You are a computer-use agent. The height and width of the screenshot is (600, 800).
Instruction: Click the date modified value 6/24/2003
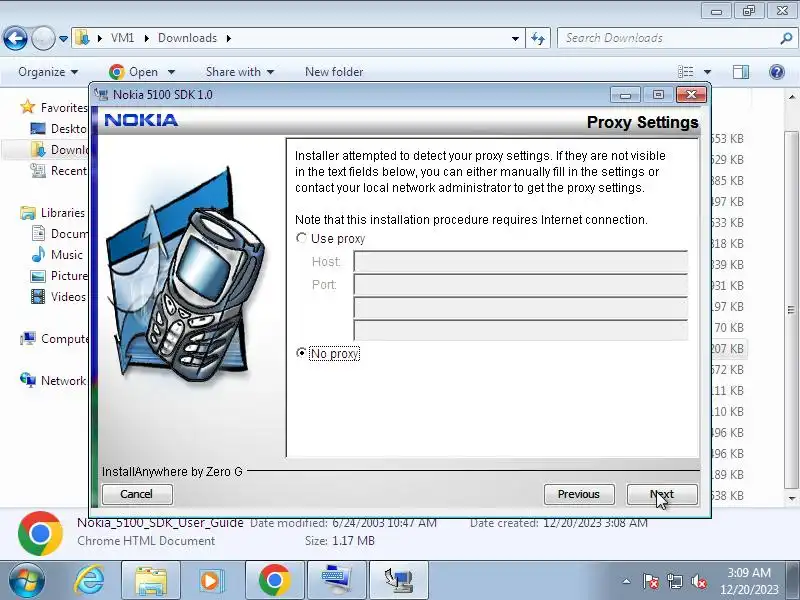(384, 522)
